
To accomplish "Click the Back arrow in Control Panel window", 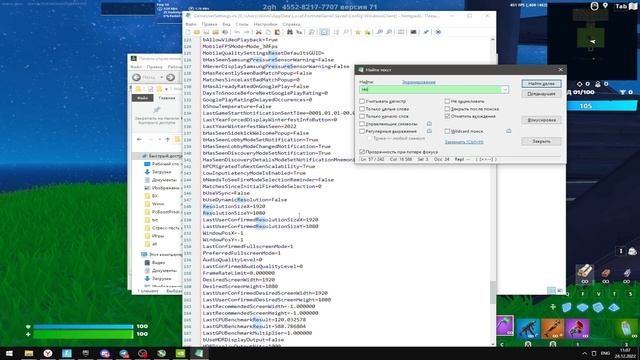I will (x=136, y=77).
